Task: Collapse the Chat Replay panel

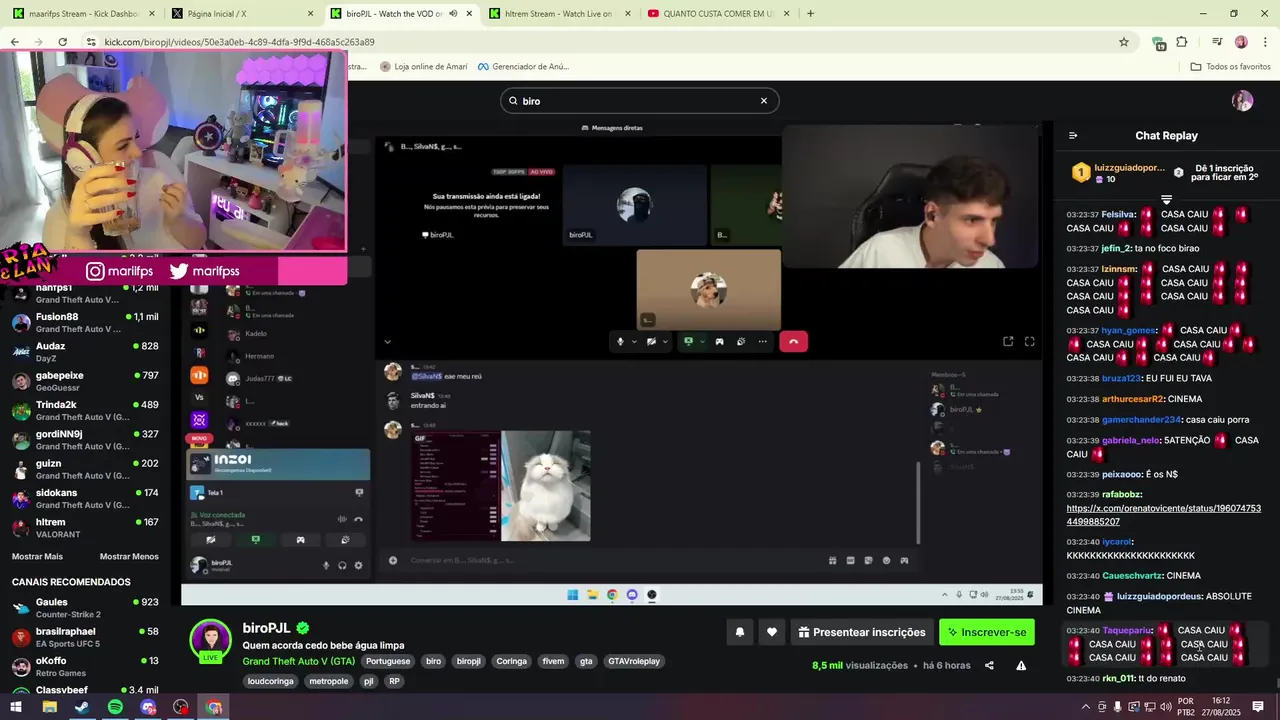Action: (x=1073, y=136)
